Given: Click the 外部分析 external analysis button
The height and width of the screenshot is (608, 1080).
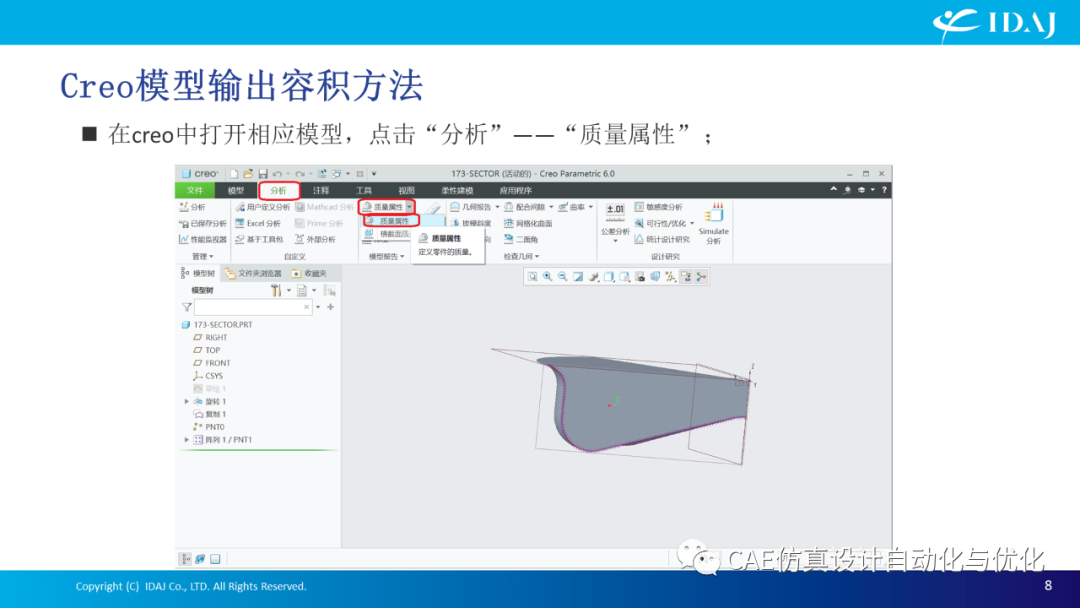Looking at the screenshot, I should (315, 239).
